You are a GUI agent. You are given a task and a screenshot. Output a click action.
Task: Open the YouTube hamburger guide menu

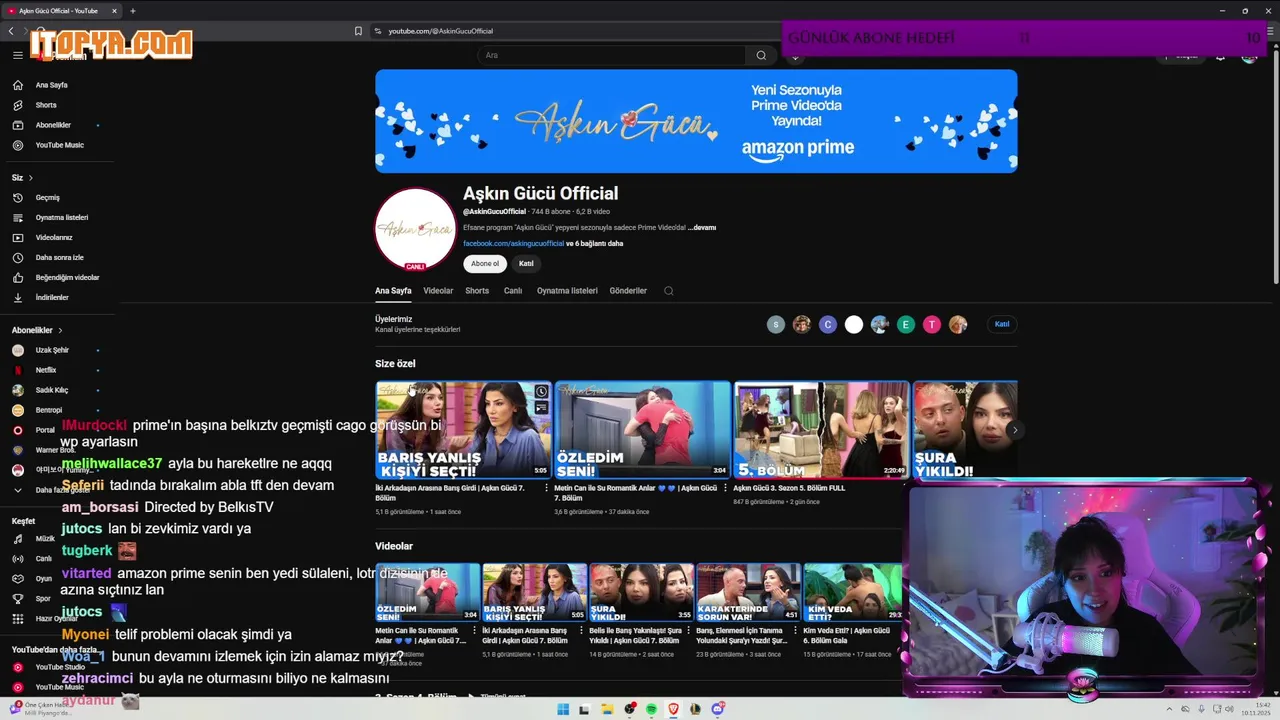click(x=18, y=55)
